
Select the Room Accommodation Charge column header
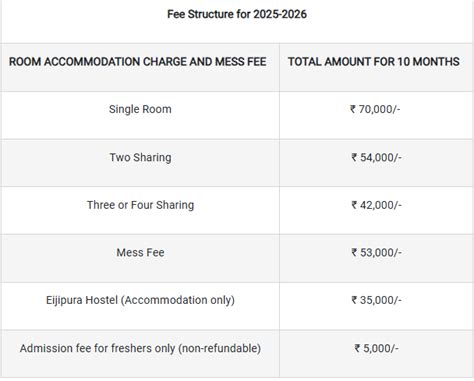click(137, 62)
